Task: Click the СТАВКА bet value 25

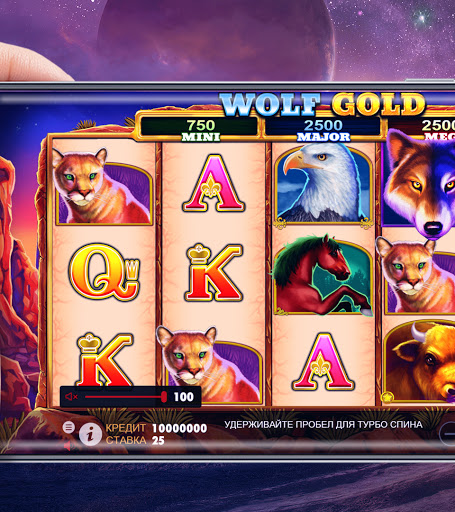Action: click(158, 440)
